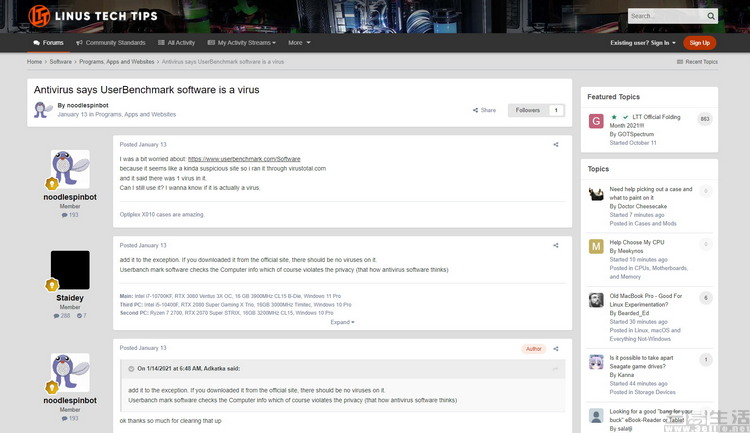Go to Home breadcrumb
Screen dimensions: 750x433
point(34,62)
